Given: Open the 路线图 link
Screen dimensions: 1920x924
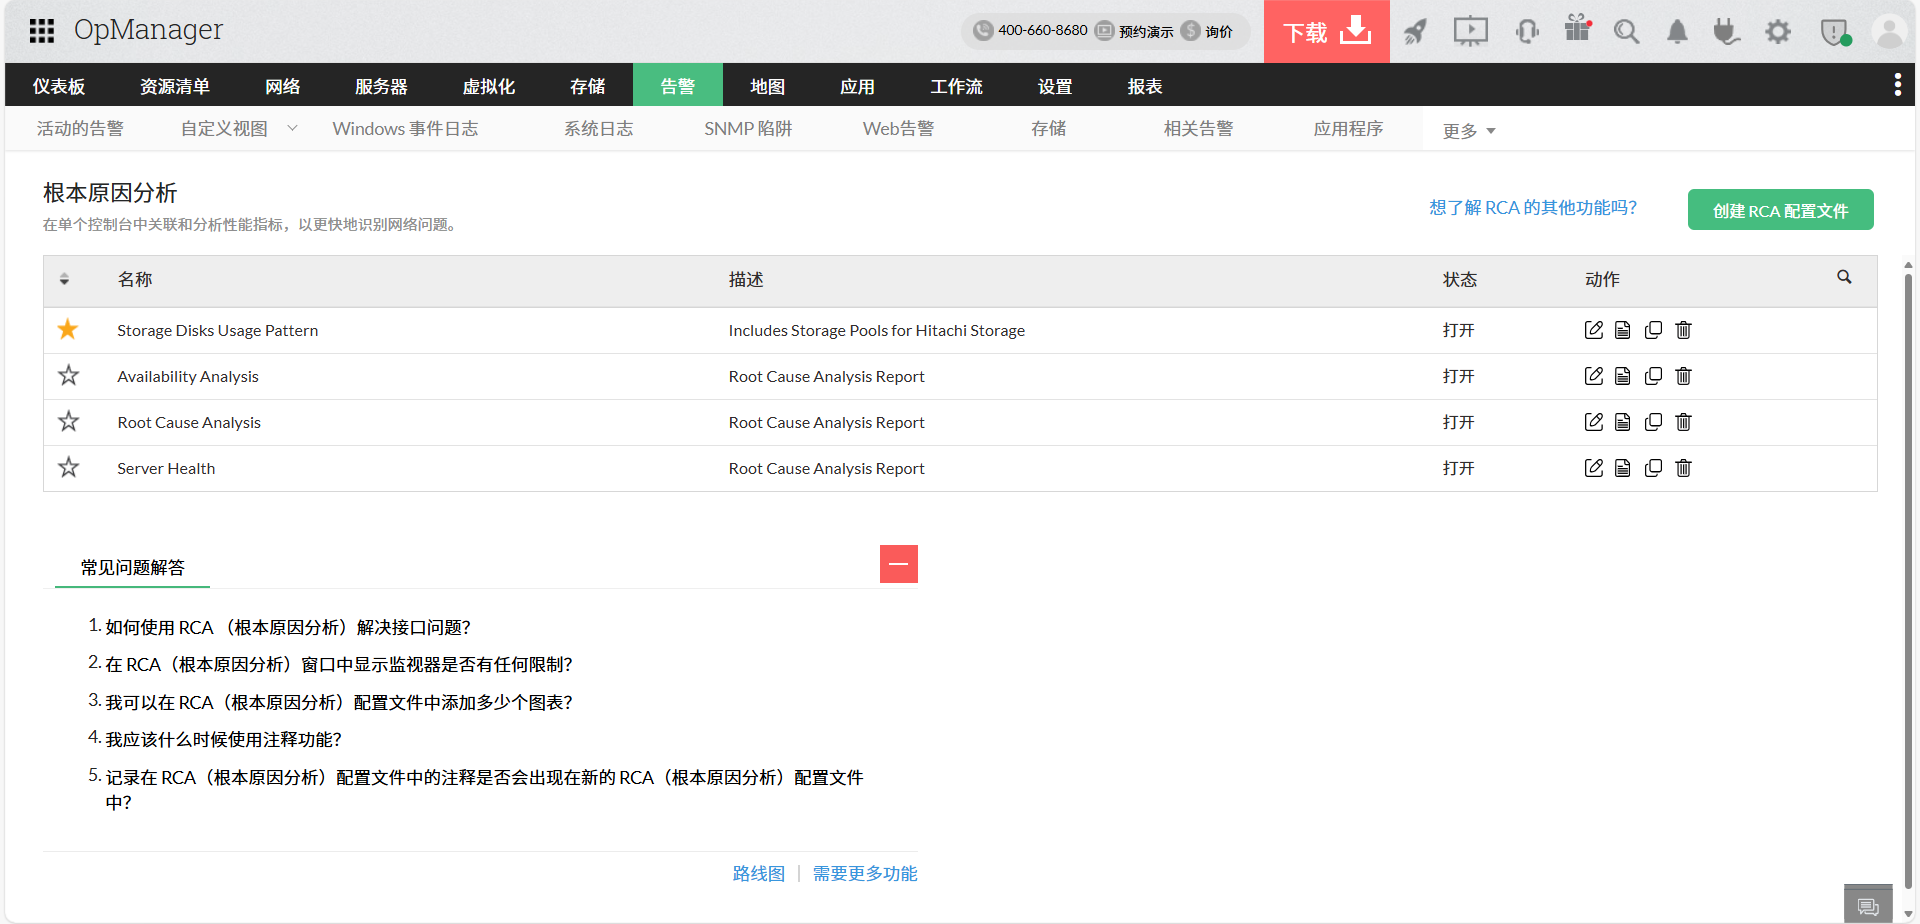Looking at the screenshot, I should [x=758, y=872].
